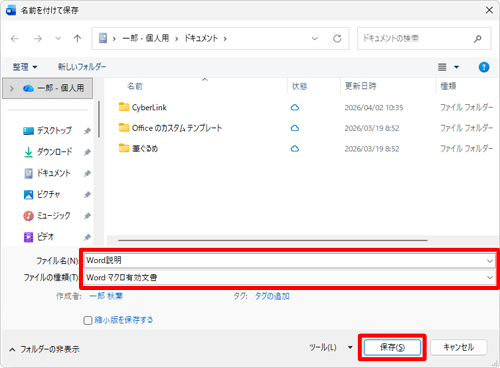Sort by 更新日時 column header
The width and height of the screenshot is (500, 368).
click(x=360, y=87)
